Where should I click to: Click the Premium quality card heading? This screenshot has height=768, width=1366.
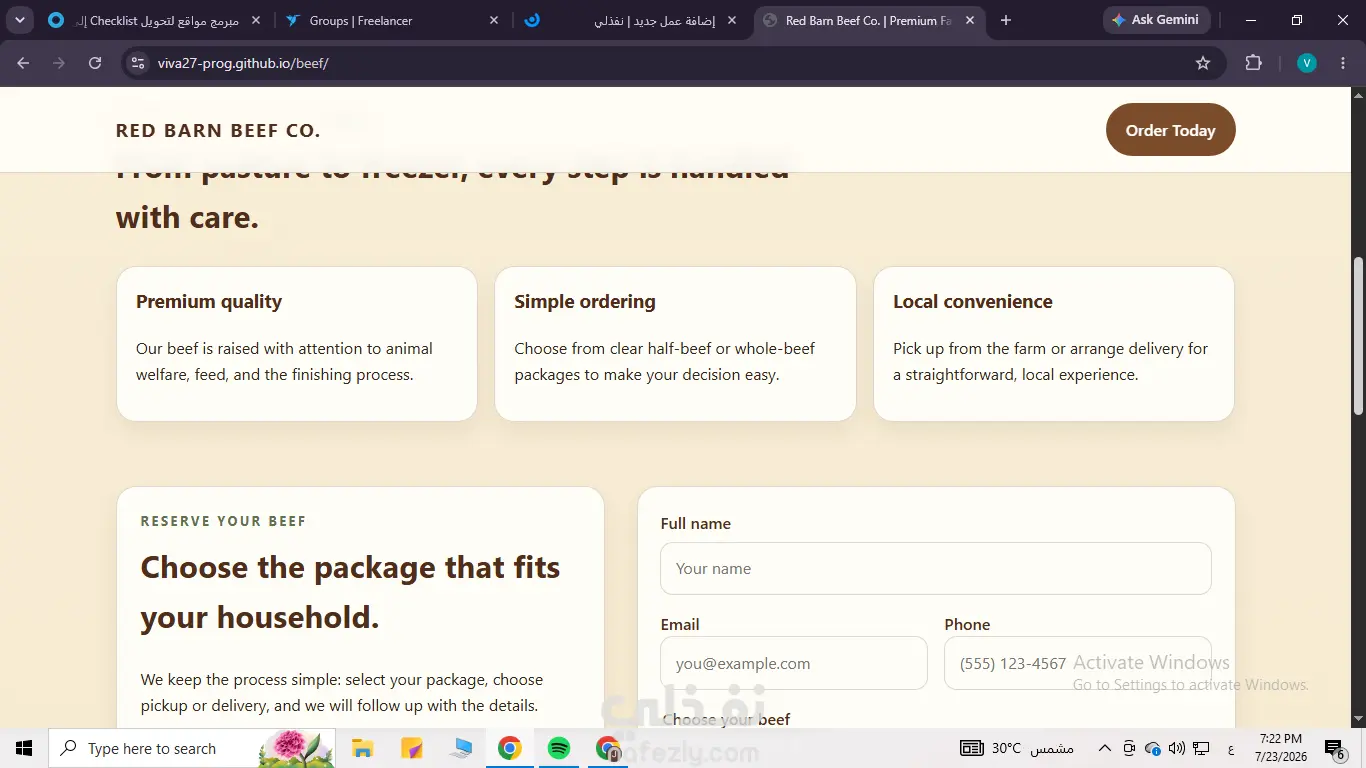click(x=209, y=302)
